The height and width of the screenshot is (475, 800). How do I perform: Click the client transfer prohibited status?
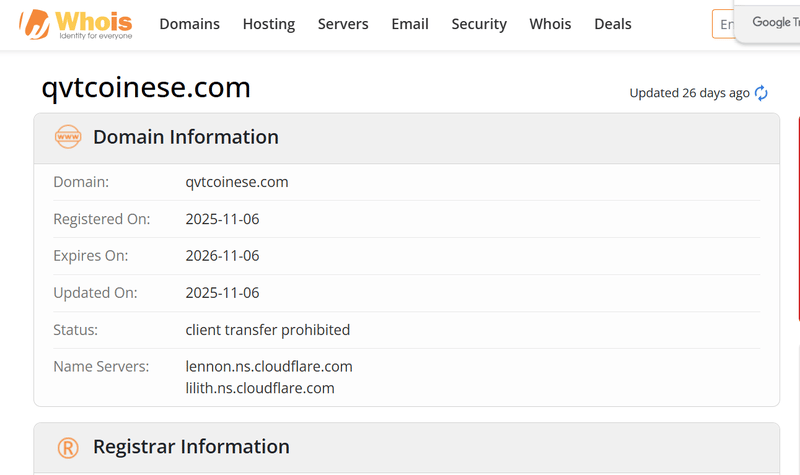point(267,330)
